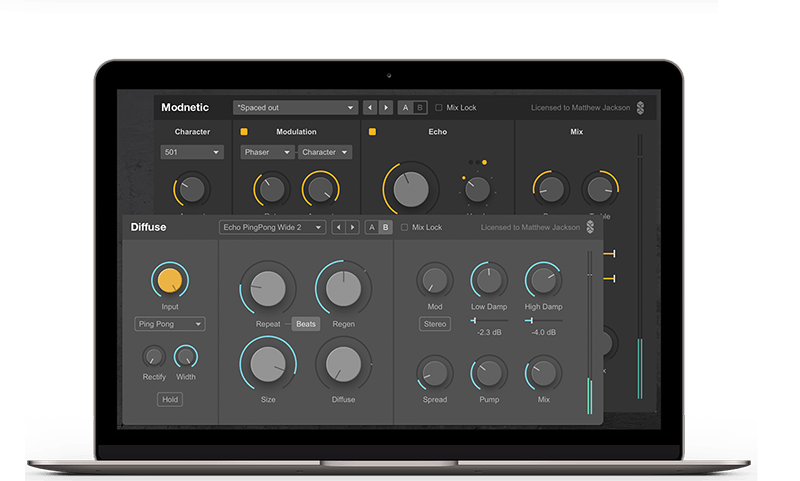The height and width of the screenshot is (481, 800).
Task: Open the Modnetic preset dropdown 'Spaced out'
Action: tap(295, 108)
